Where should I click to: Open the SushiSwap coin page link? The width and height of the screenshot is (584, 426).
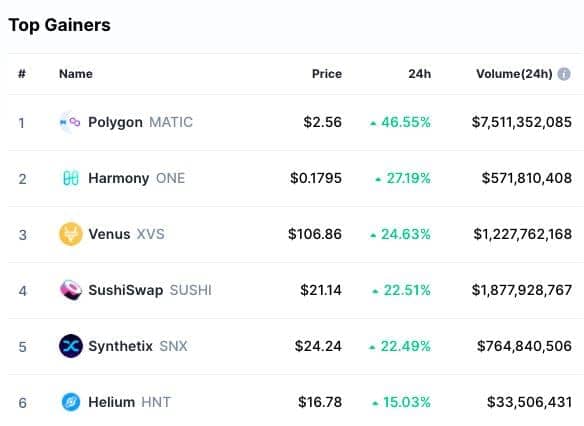126,290
